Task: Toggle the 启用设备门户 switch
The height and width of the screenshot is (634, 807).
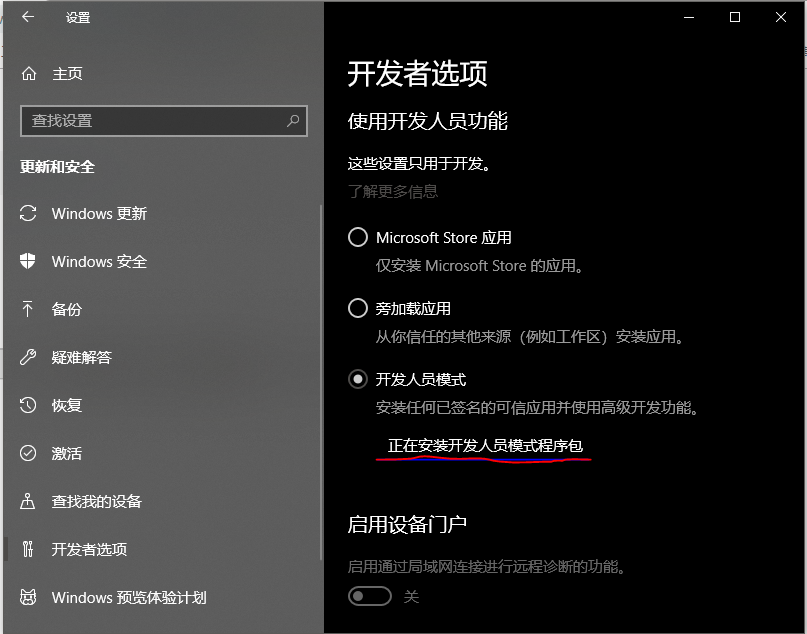Action: 370,596
